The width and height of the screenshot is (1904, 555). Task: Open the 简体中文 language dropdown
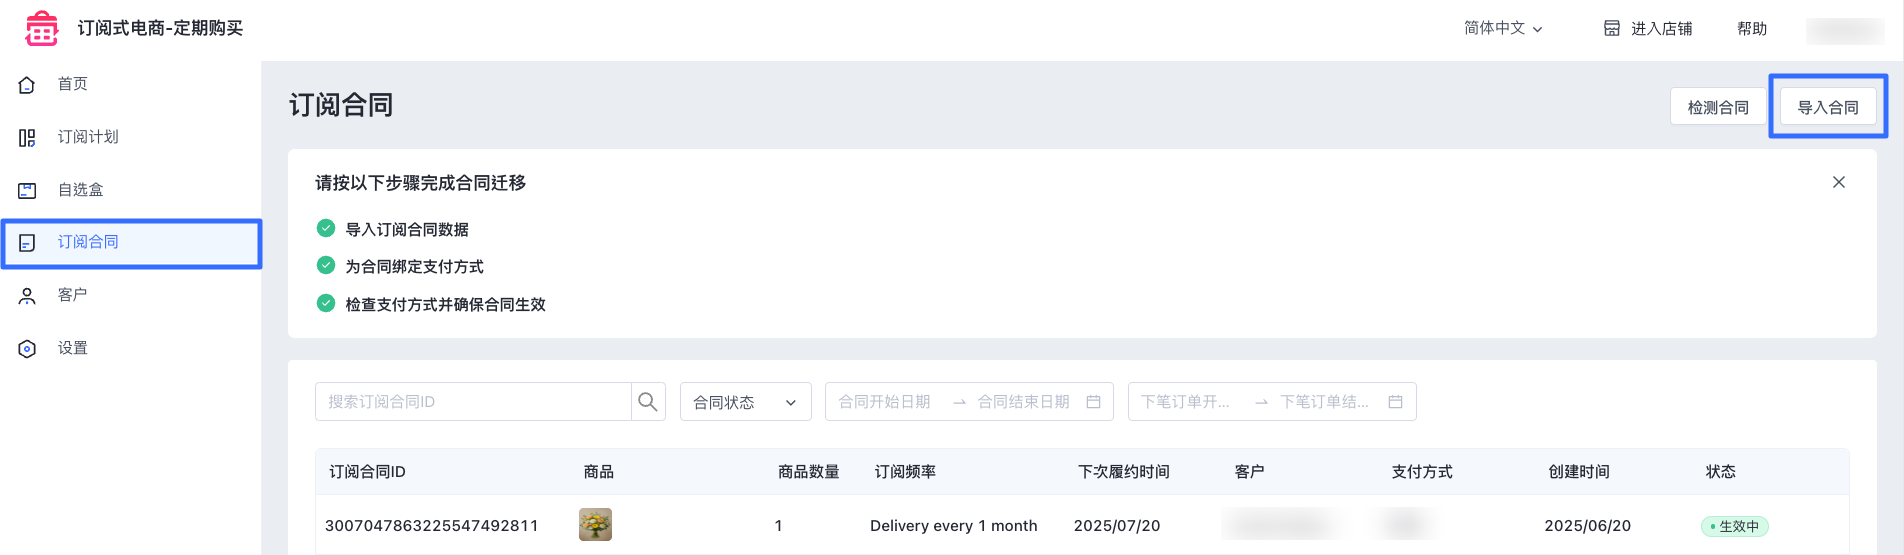1503,28
